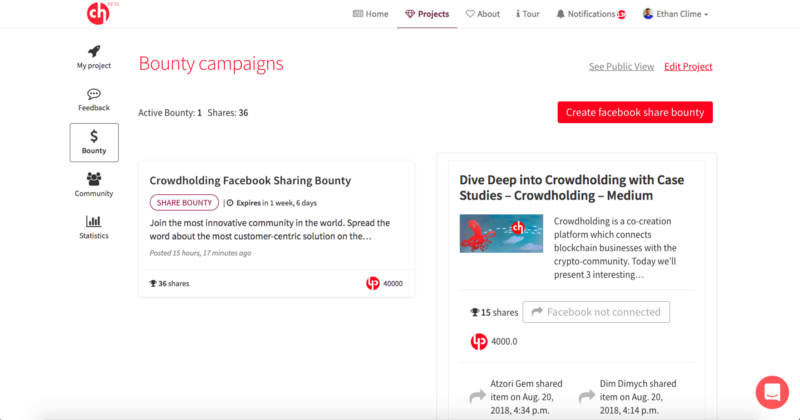Click the coin icon beside 40000
The height and width of the screenshot is (420, 800).
(373, 283)
